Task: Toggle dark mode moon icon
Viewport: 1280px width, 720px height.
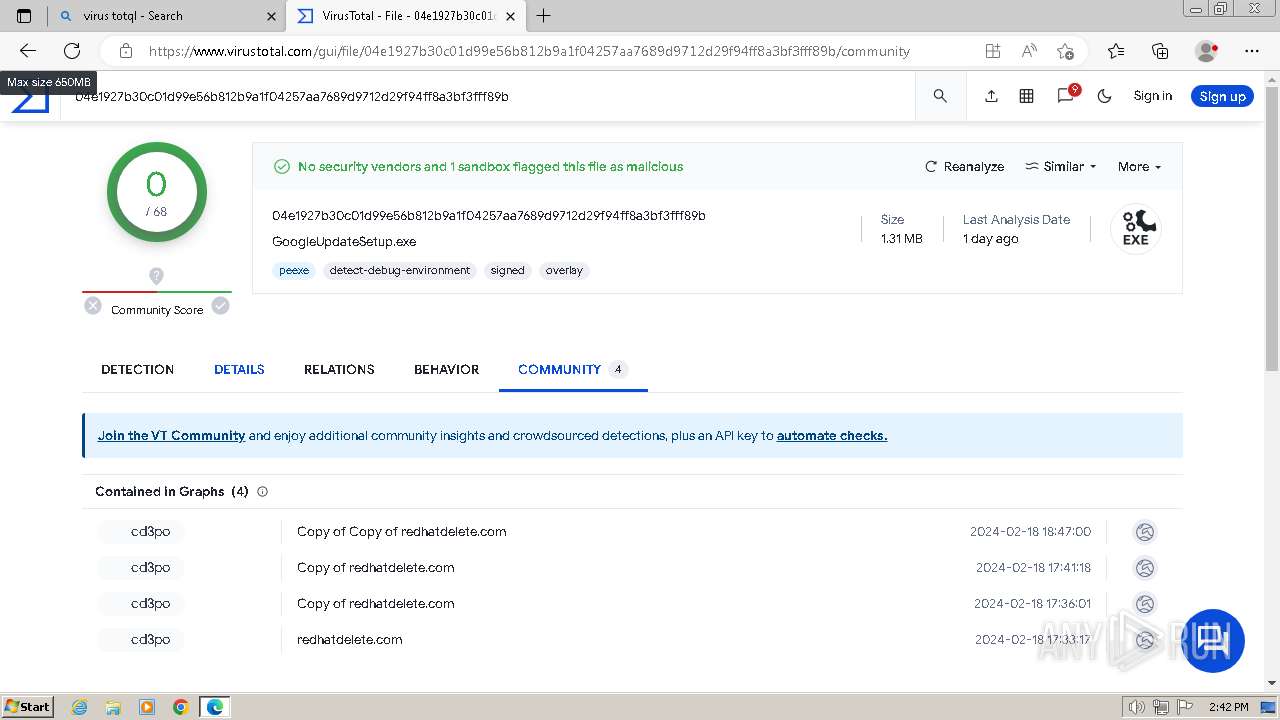Action: pyautogui.click(x=1104, y=96)
